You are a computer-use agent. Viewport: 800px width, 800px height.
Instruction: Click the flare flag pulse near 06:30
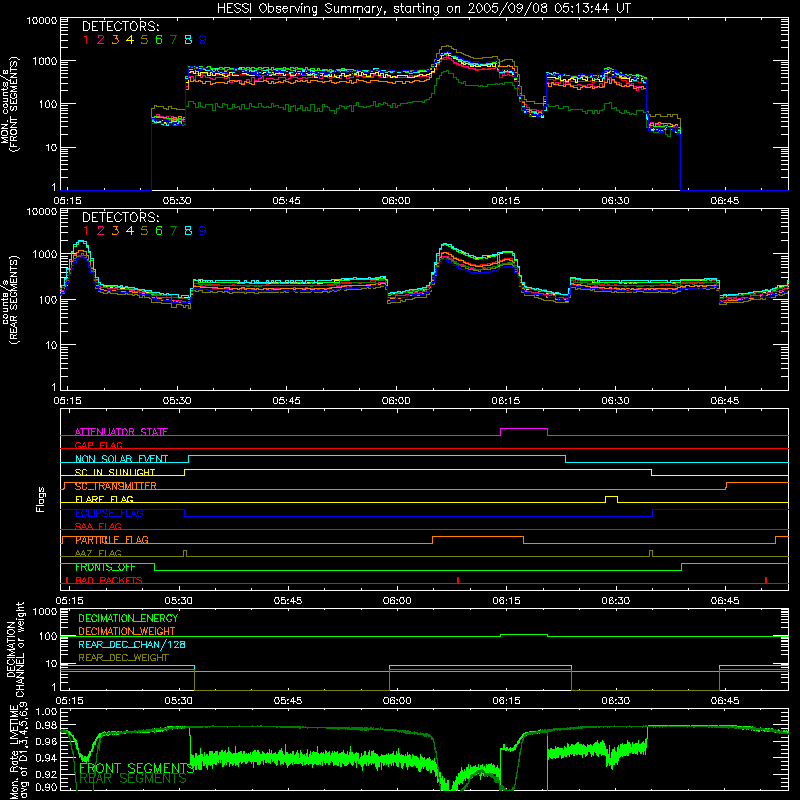[611, 499]
